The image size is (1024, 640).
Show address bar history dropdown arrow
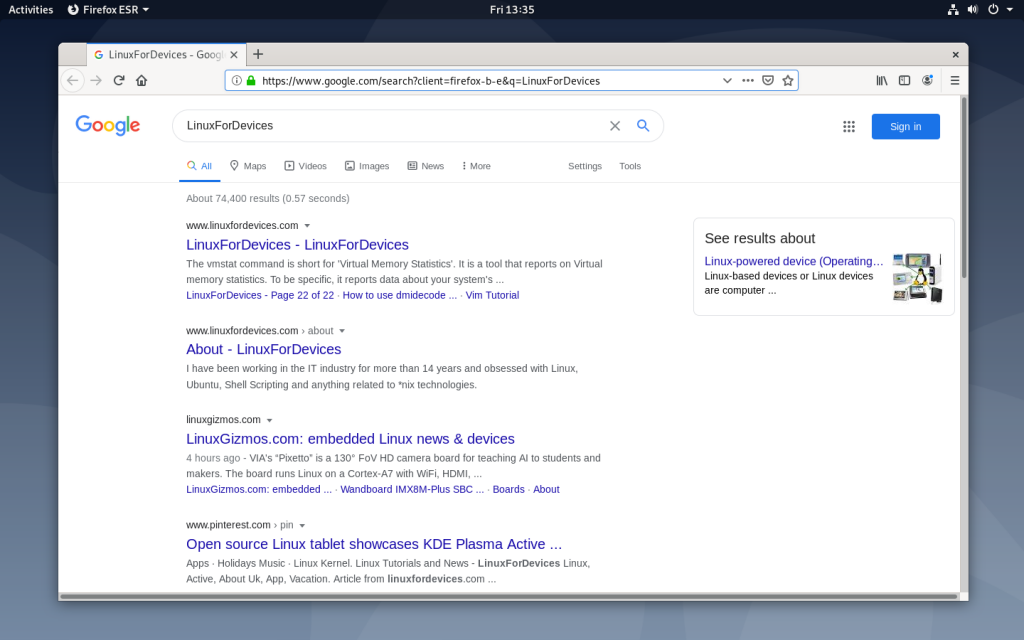pos(727,80)
